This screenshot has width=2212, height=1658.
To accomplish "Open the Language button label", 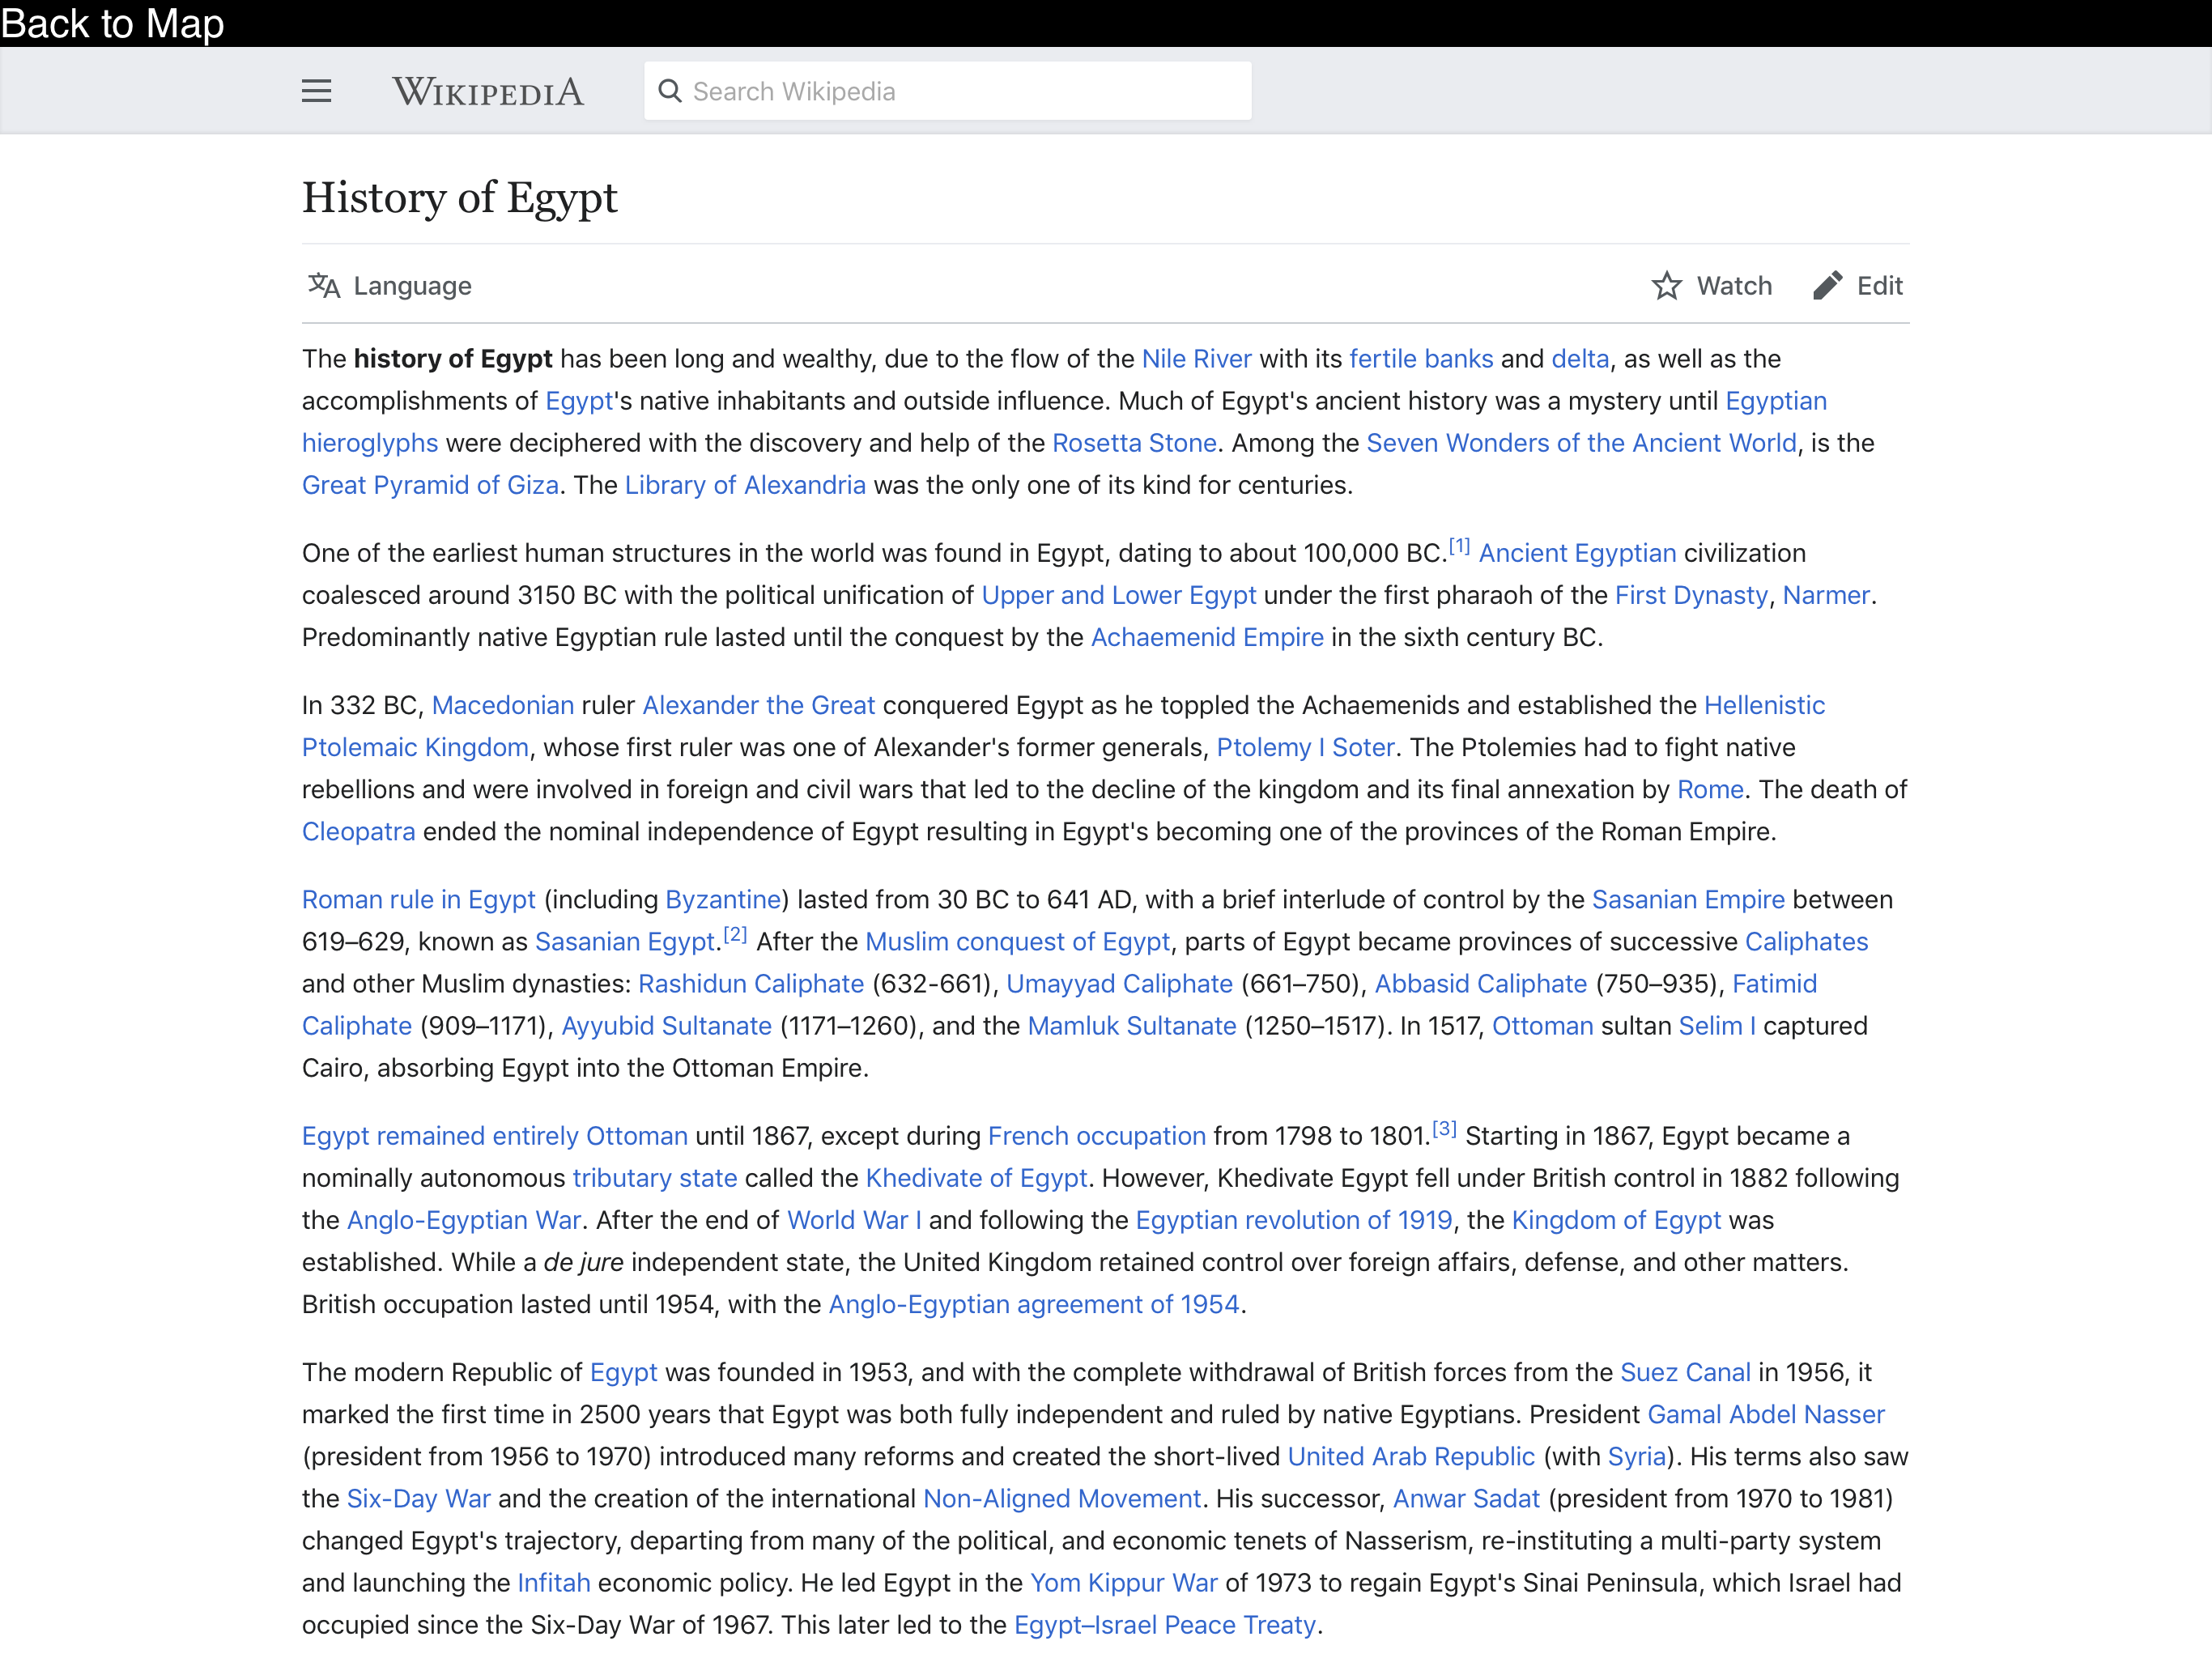I will tap(412, 286).
